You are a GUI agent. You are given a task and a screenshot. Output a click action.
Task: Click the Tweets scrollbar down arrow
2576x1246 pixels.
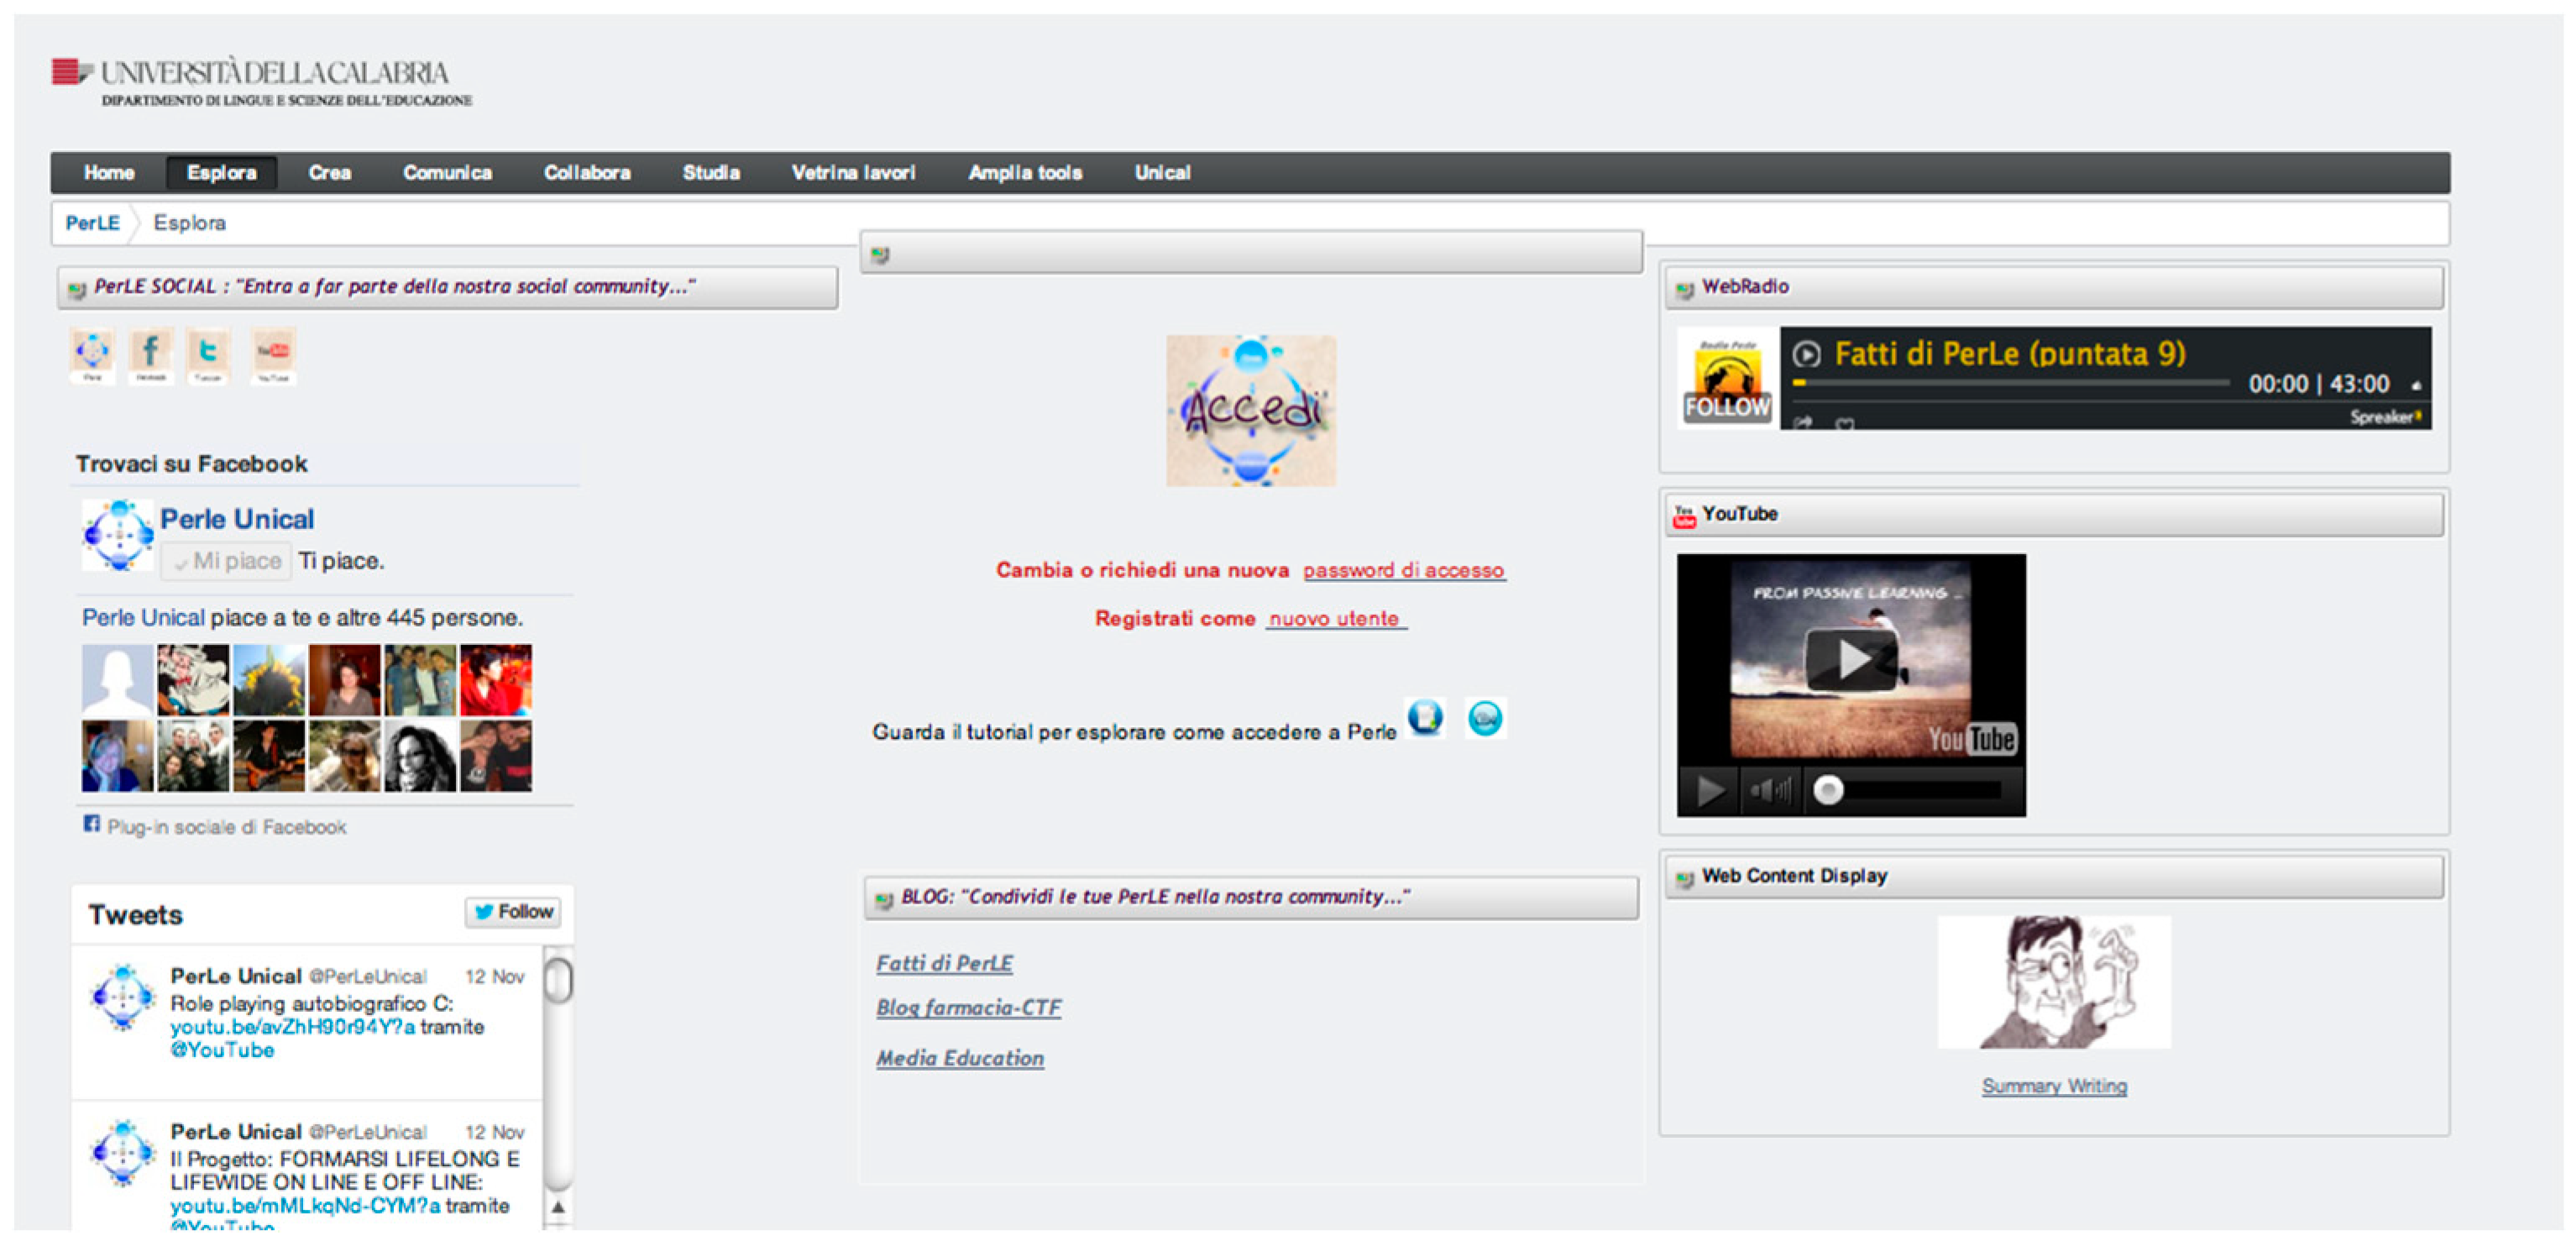click(x=558, y=1207)
